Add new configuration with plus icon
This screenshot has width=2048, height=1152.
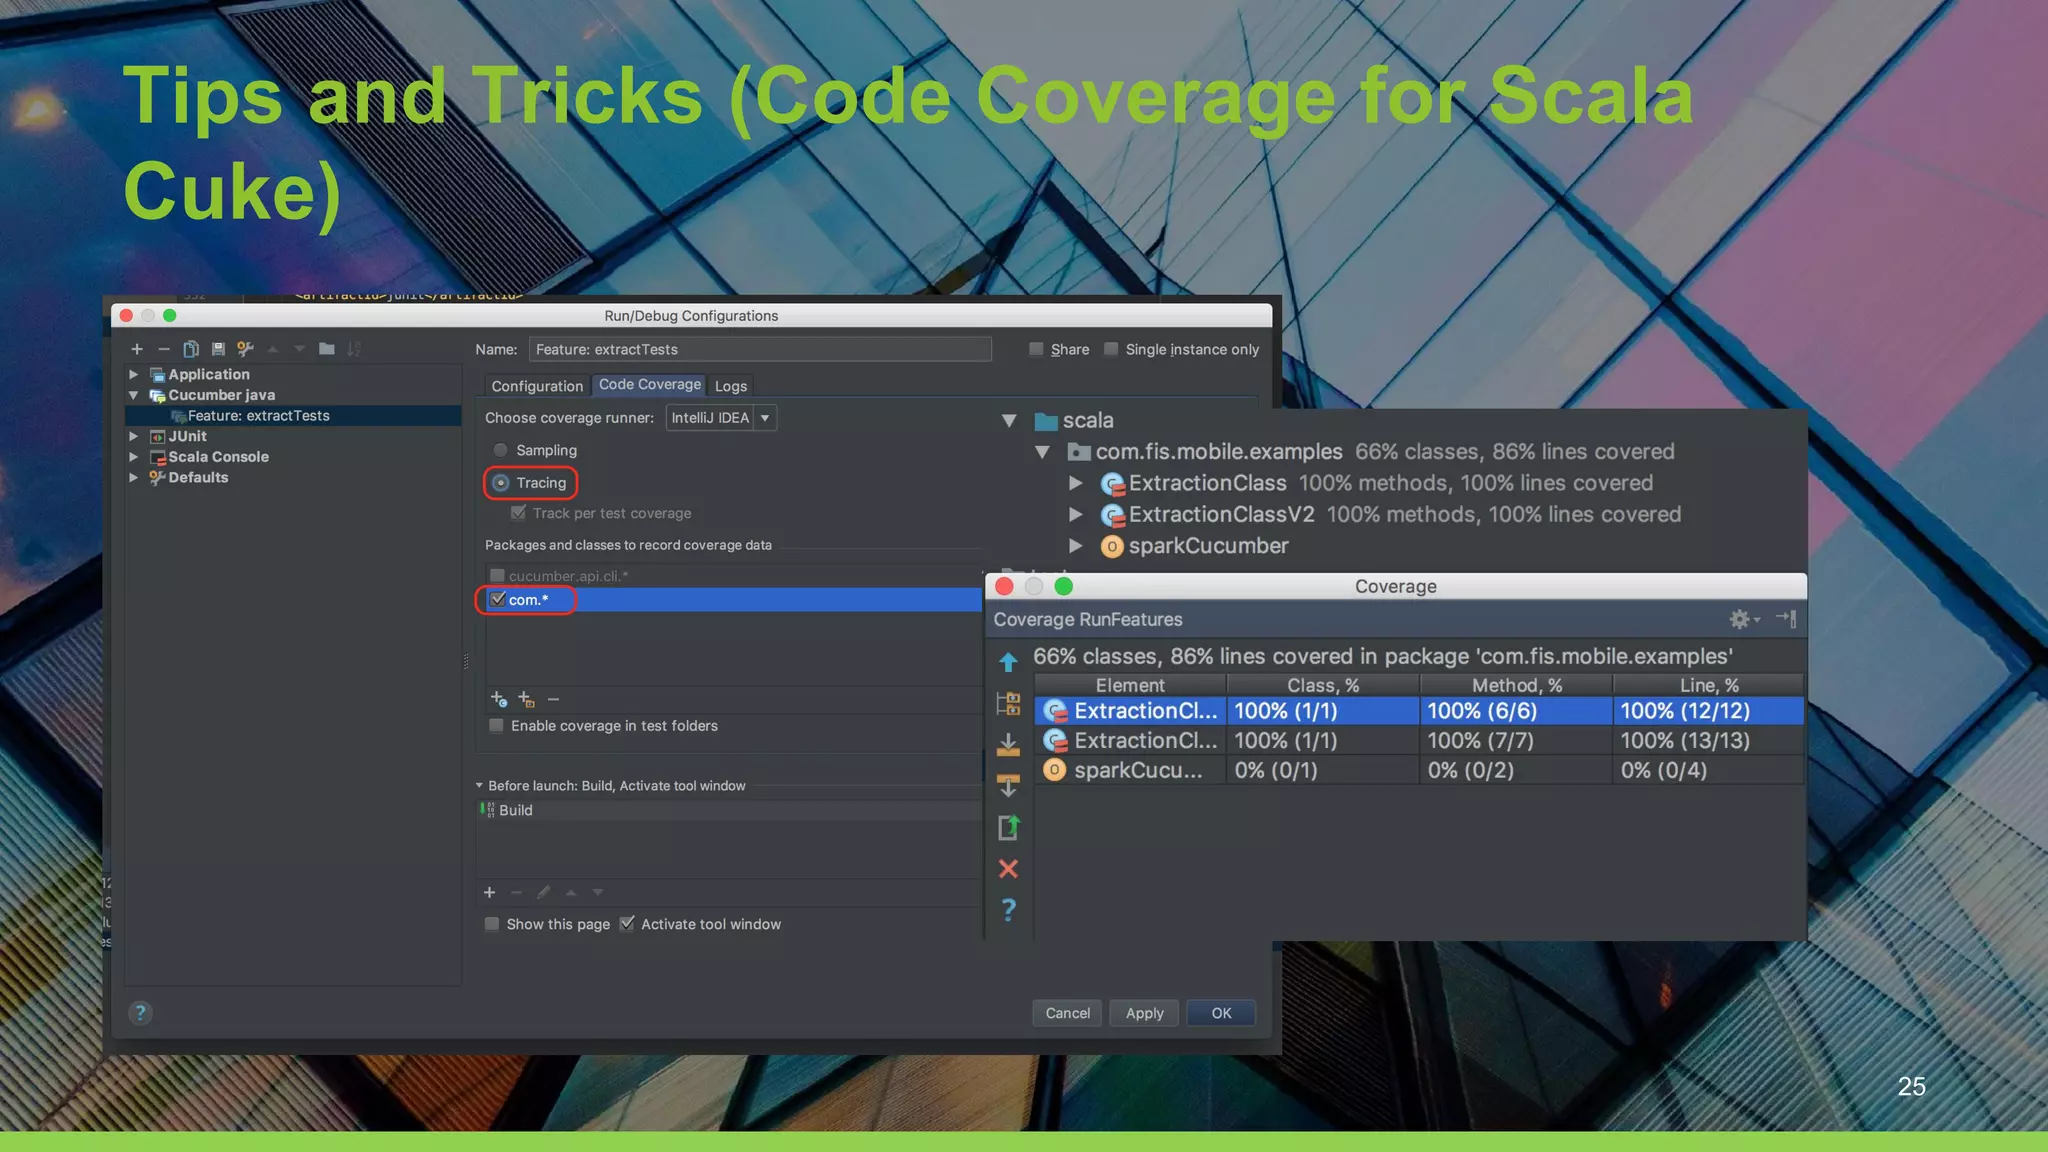(x=137, y=349)
